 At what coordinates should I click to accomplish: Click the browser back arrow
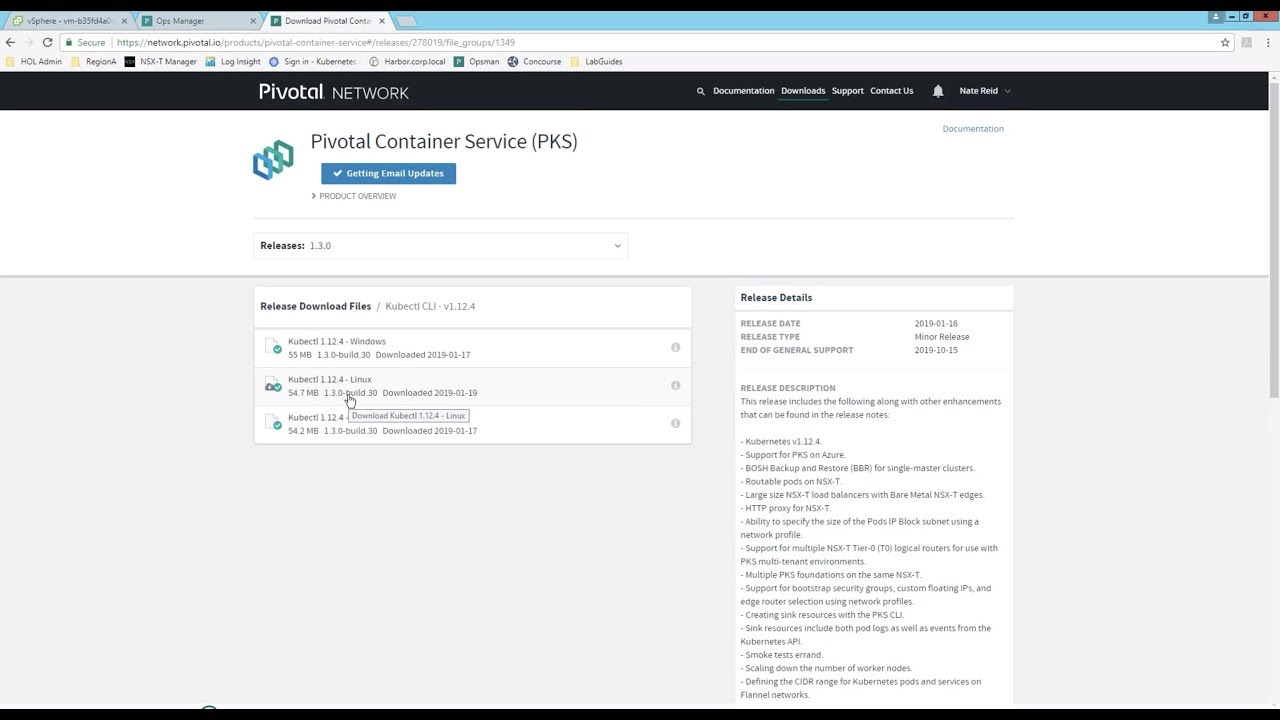[10, 43]
